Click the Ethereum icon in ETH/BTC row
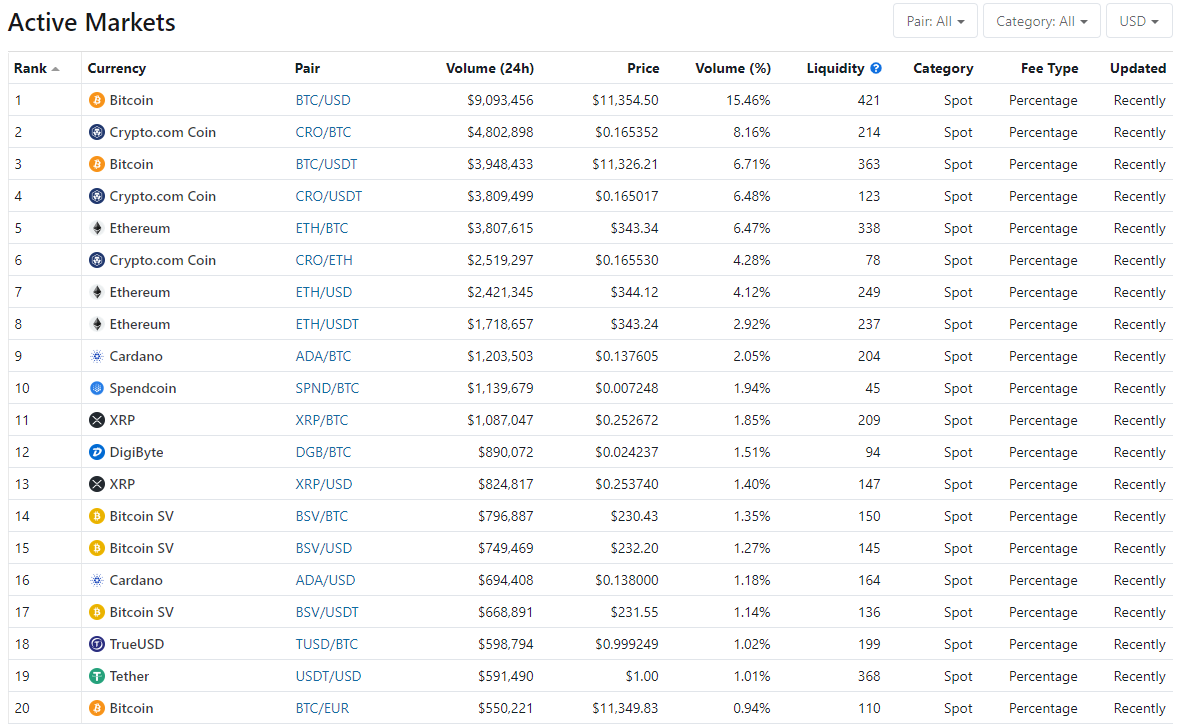The width and height of the screenshot is (1182, 724). pos(96,229)
